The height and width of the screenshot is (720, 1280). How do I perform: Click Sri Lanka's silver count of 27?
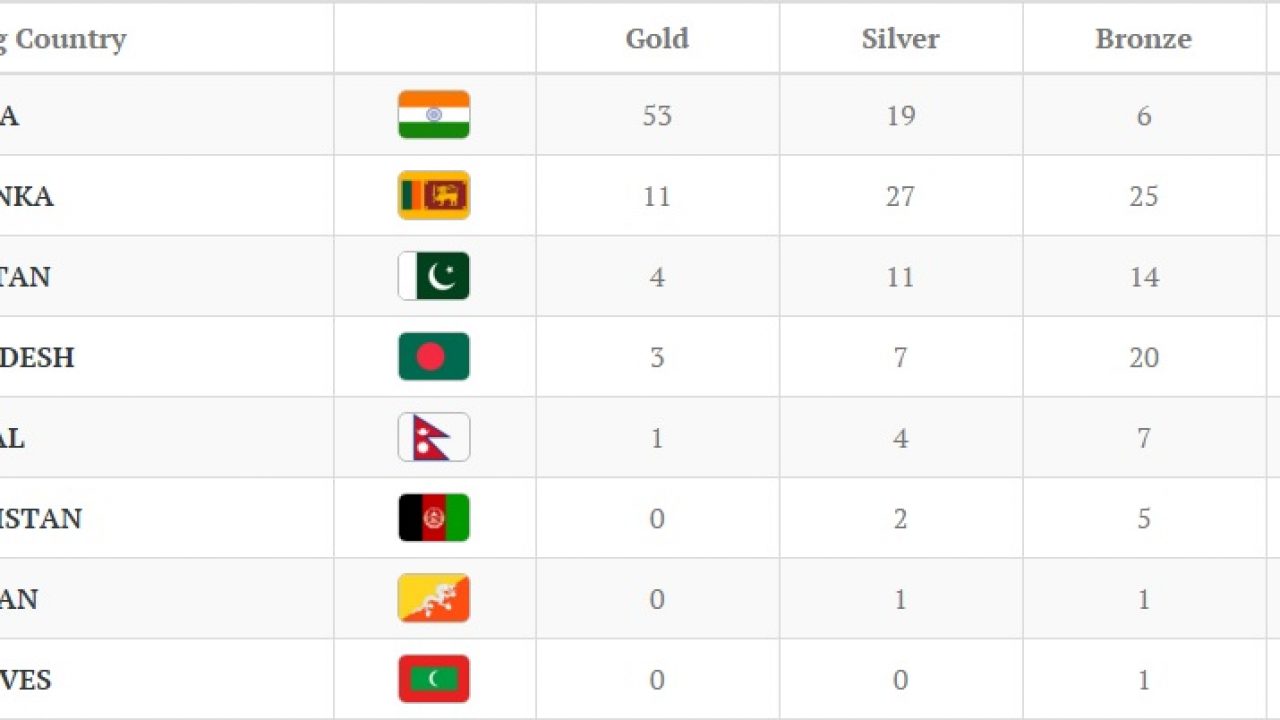click(900, 196)
